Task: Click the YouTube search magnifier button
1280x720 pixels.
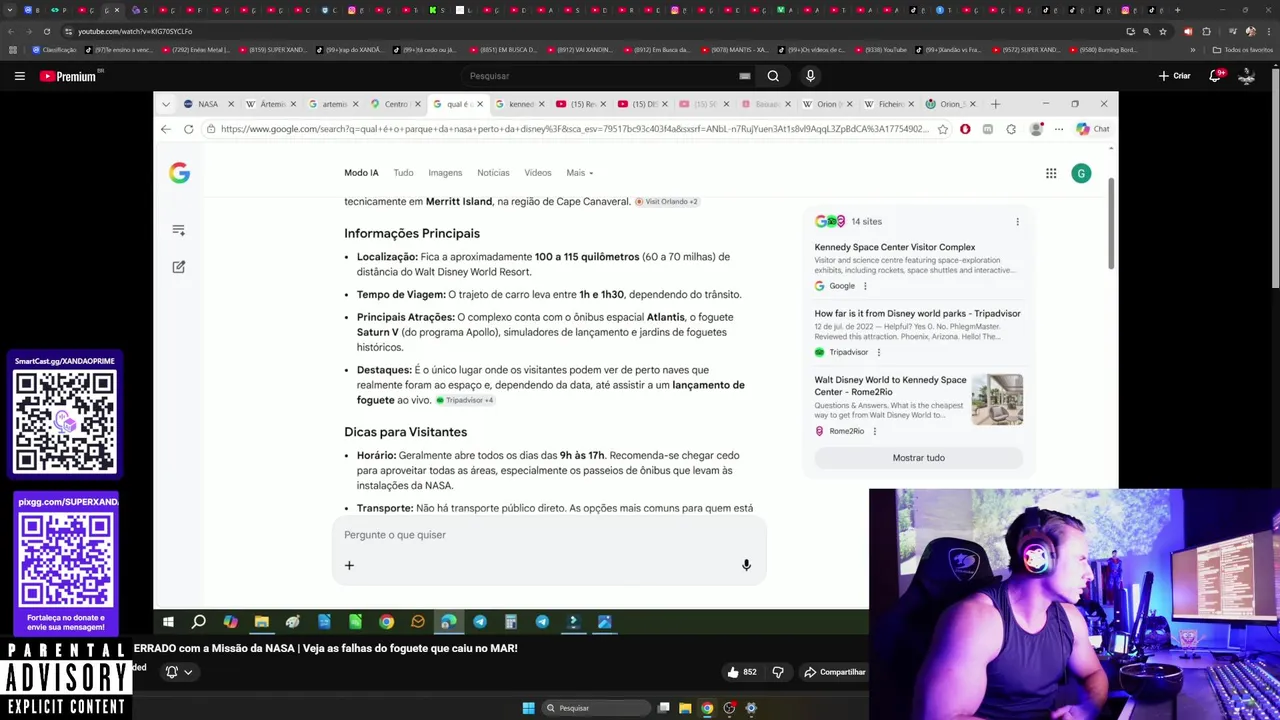Action: pos(773,76)
